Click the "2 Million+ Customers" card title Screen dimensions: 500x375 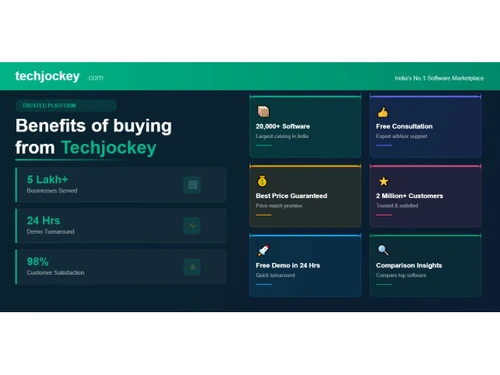(409, 196)
